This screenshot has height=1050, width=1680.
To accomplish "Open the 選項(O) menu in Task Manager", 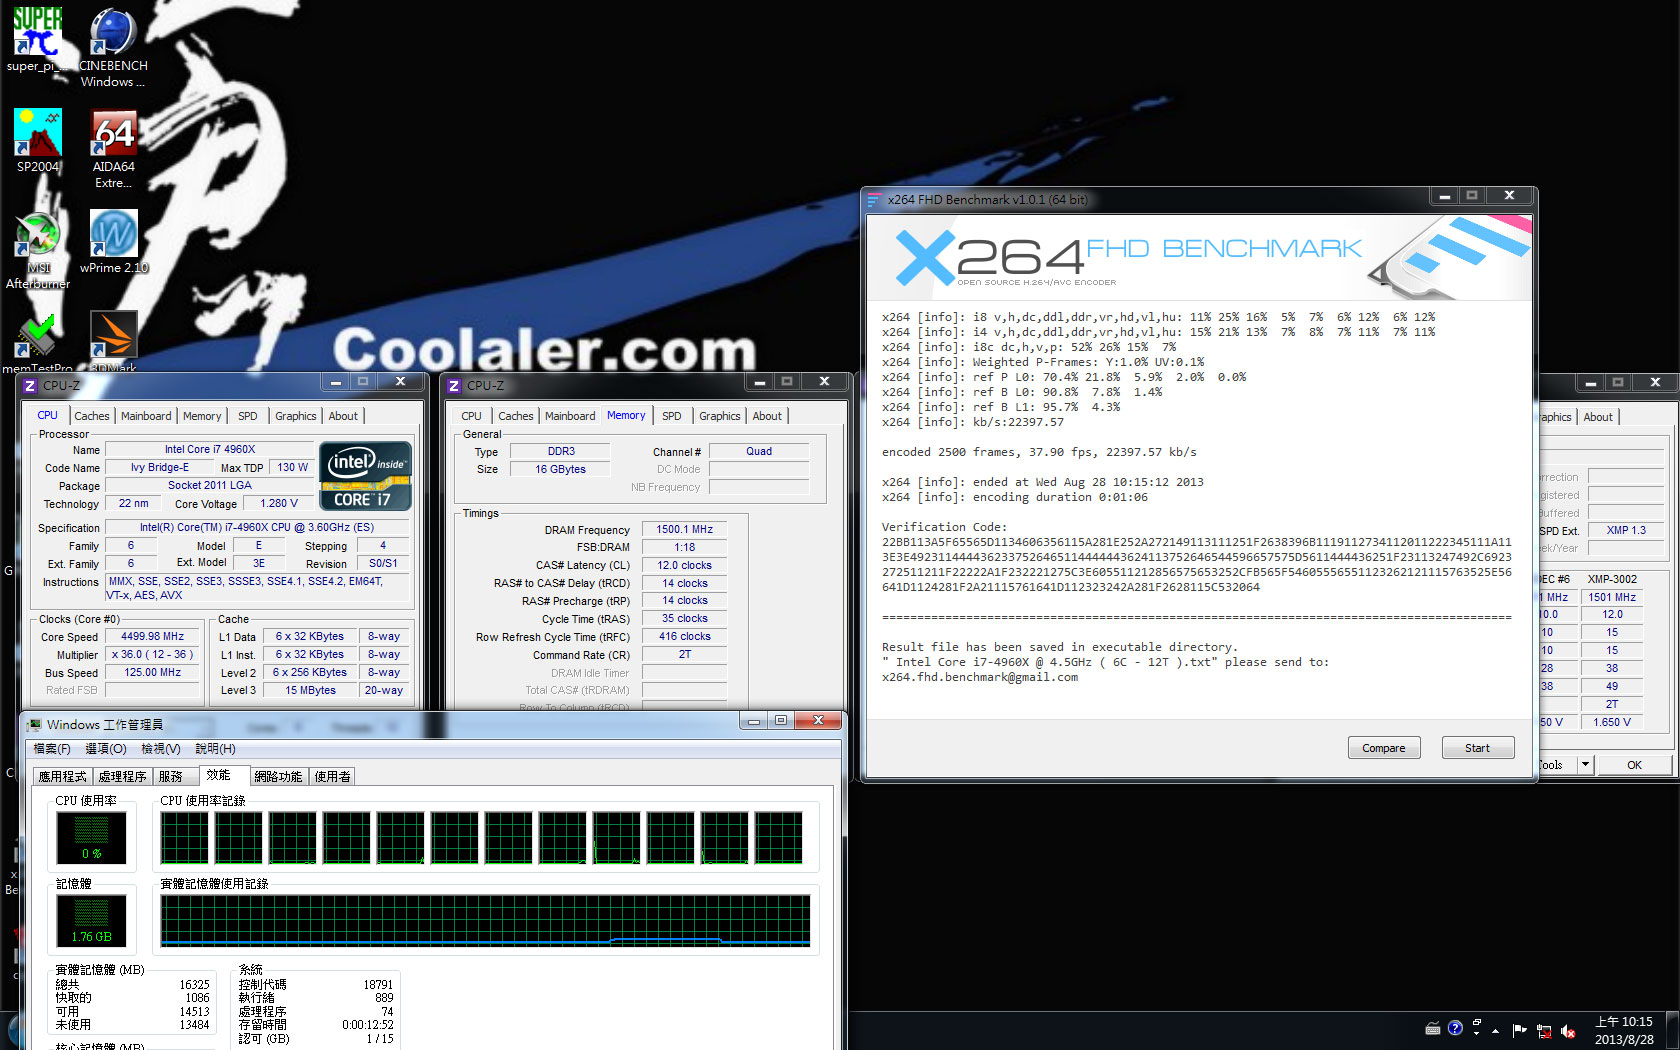I will [x=105, y=749].
